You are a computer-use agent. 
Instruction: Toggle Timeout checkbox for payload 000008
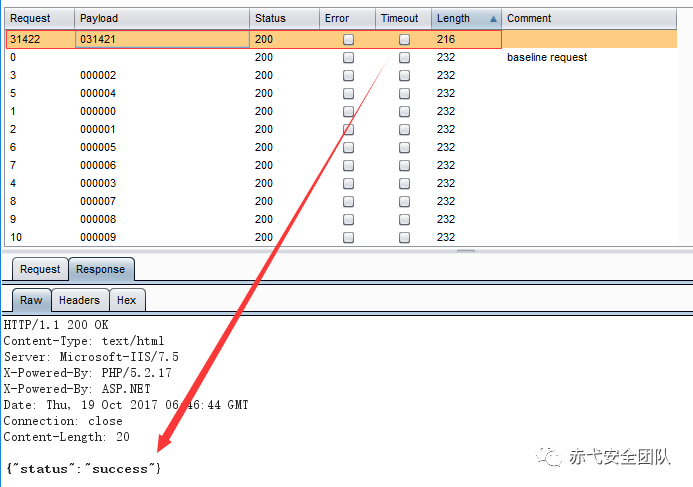point(404,219)
